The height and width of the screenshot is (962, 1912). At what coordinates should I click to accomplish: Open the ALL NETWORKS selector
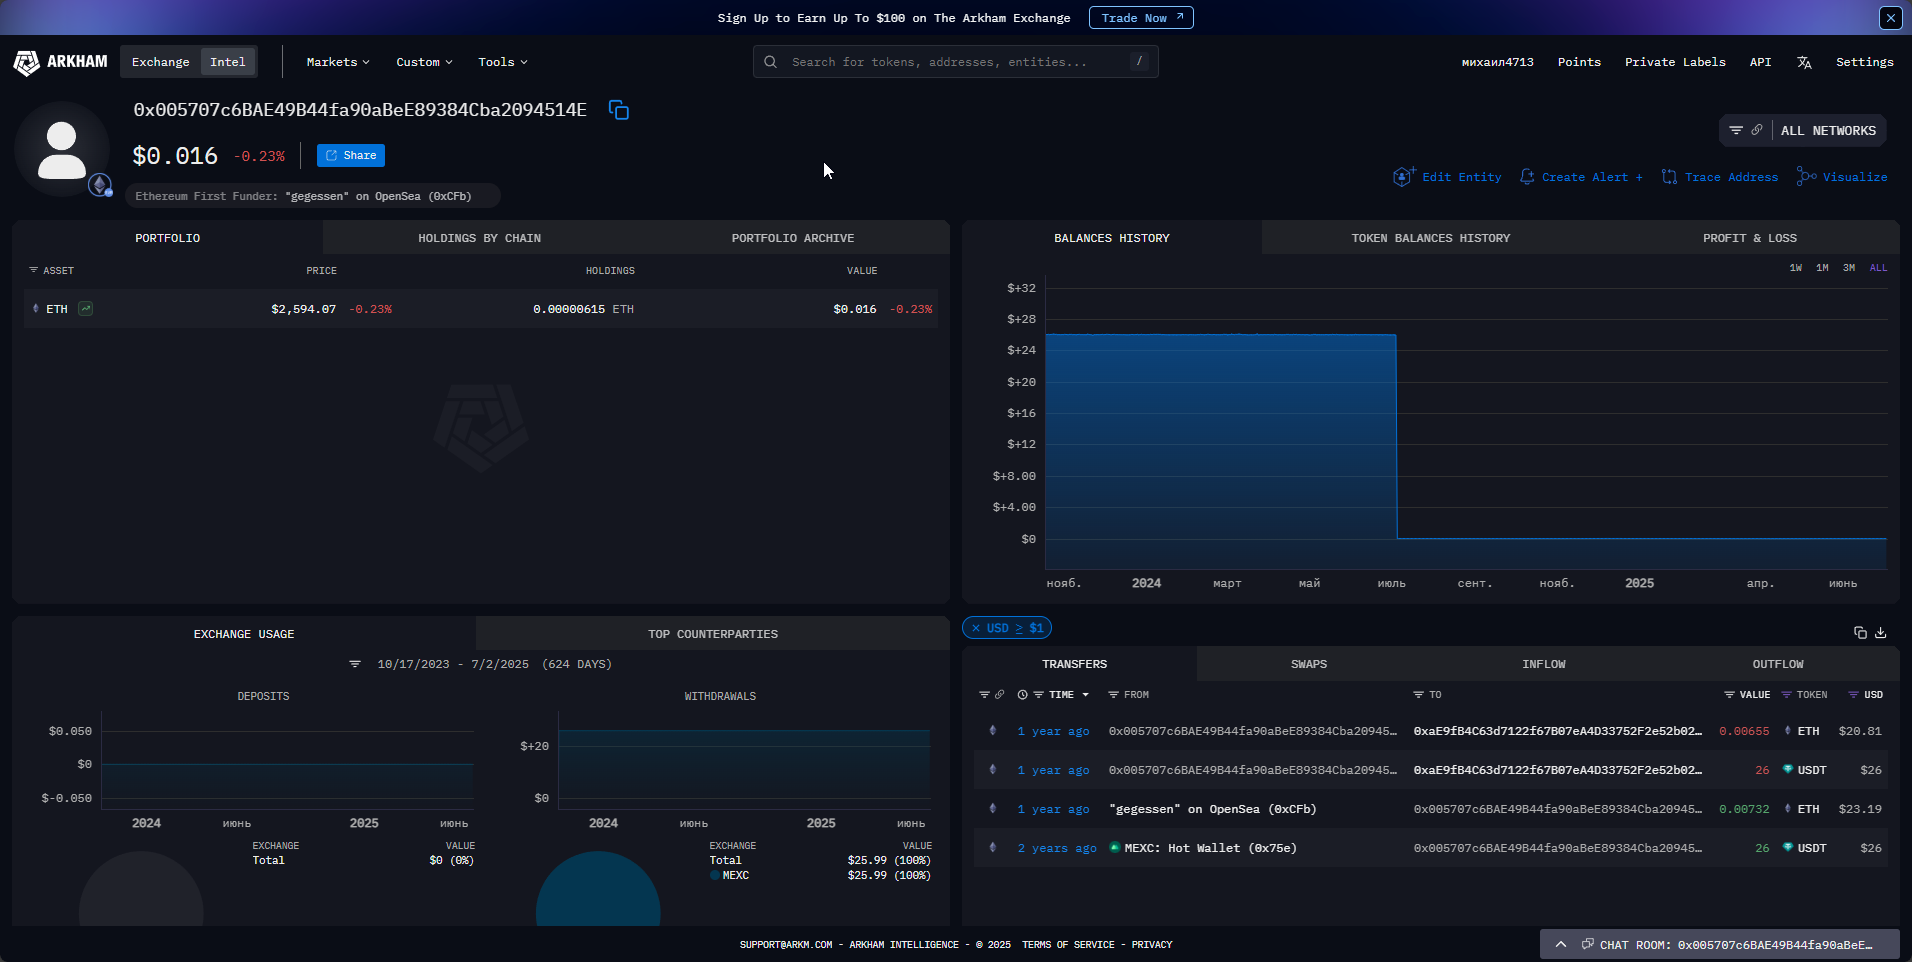click(1828, 131)
